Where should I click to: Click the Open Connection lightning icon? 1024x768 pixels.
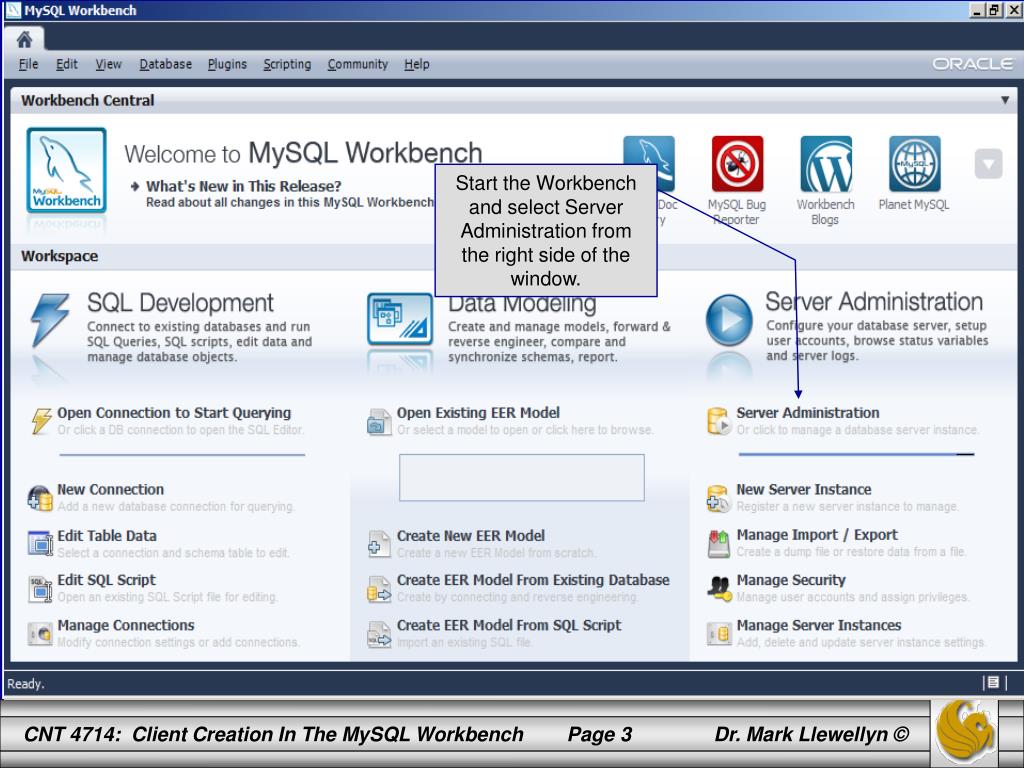pyautogui.click(x=41, y=421)
